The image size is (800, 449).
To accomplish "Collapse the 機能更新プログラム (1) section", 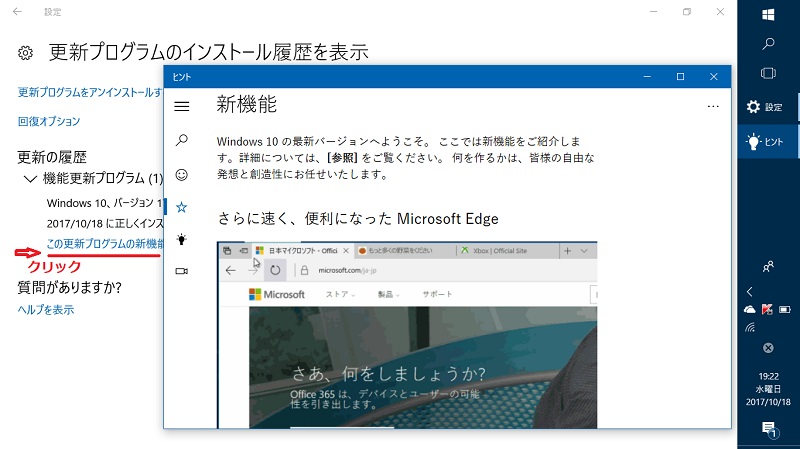I will coord(30,179).
